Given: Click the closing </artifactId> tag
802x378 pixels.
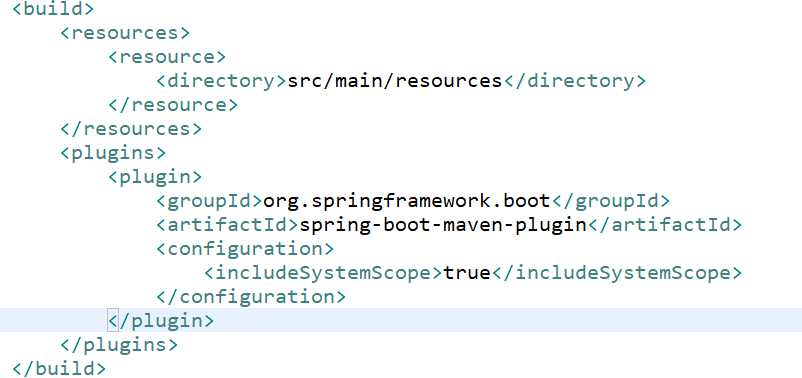Looking at the screenshot, I should pos(664,225).
